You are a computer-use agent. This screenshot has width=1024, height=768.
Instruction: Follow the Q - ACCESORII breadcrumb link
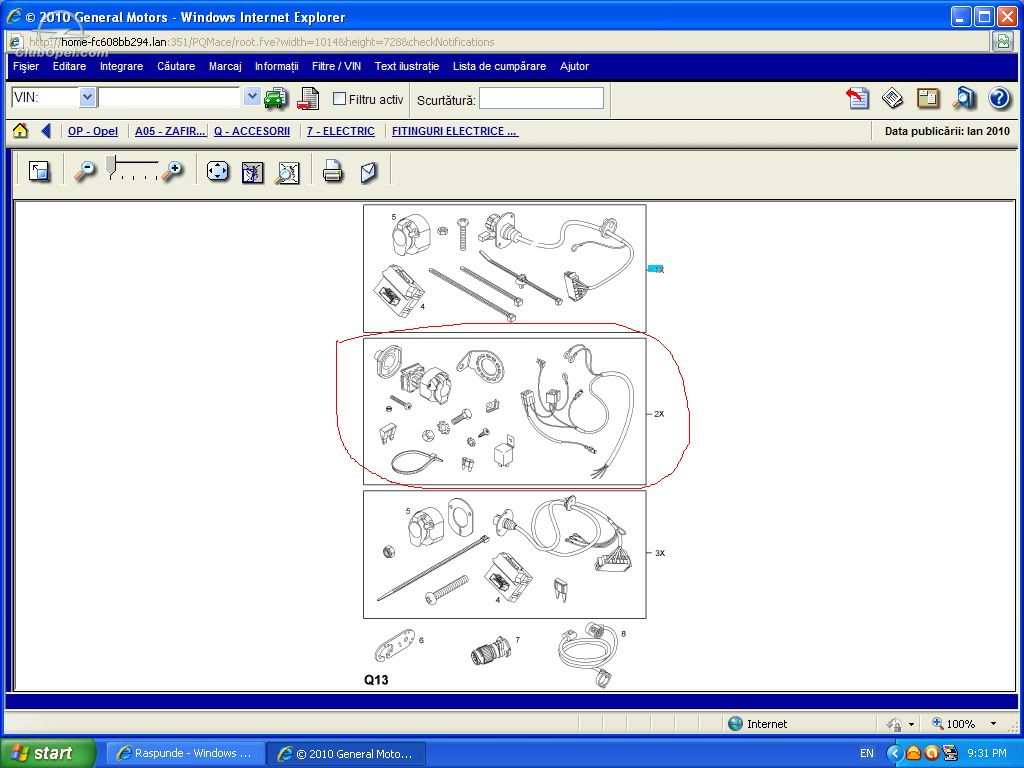(x=252, y=131)
